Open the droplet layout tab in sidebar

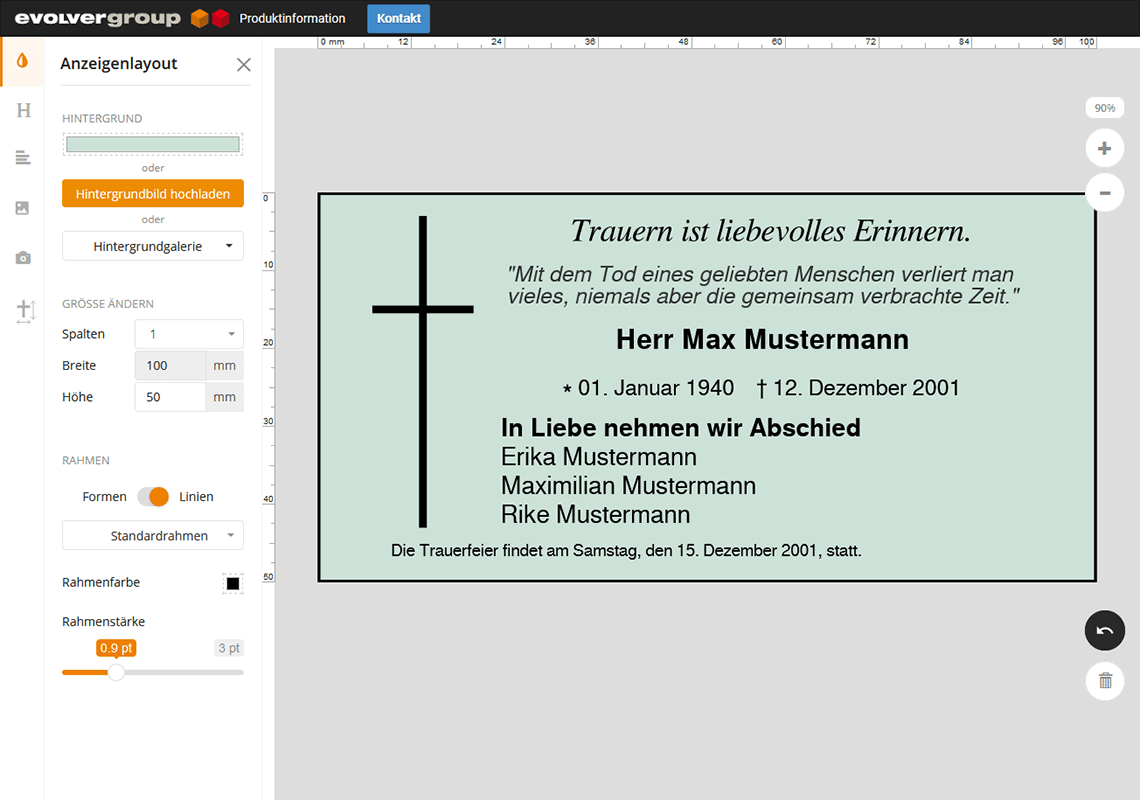22,61
